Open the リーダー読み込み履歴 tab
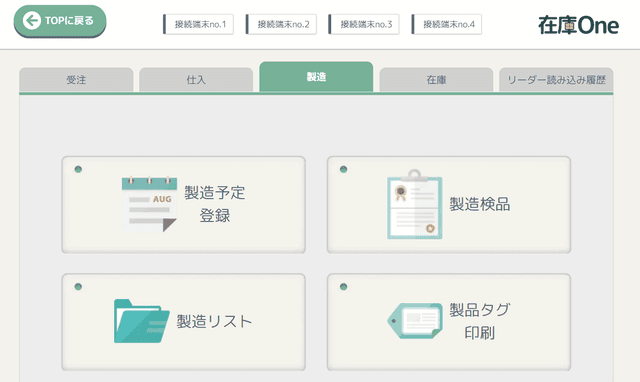This screenshot has height=382, width=640. pos(556,80)
